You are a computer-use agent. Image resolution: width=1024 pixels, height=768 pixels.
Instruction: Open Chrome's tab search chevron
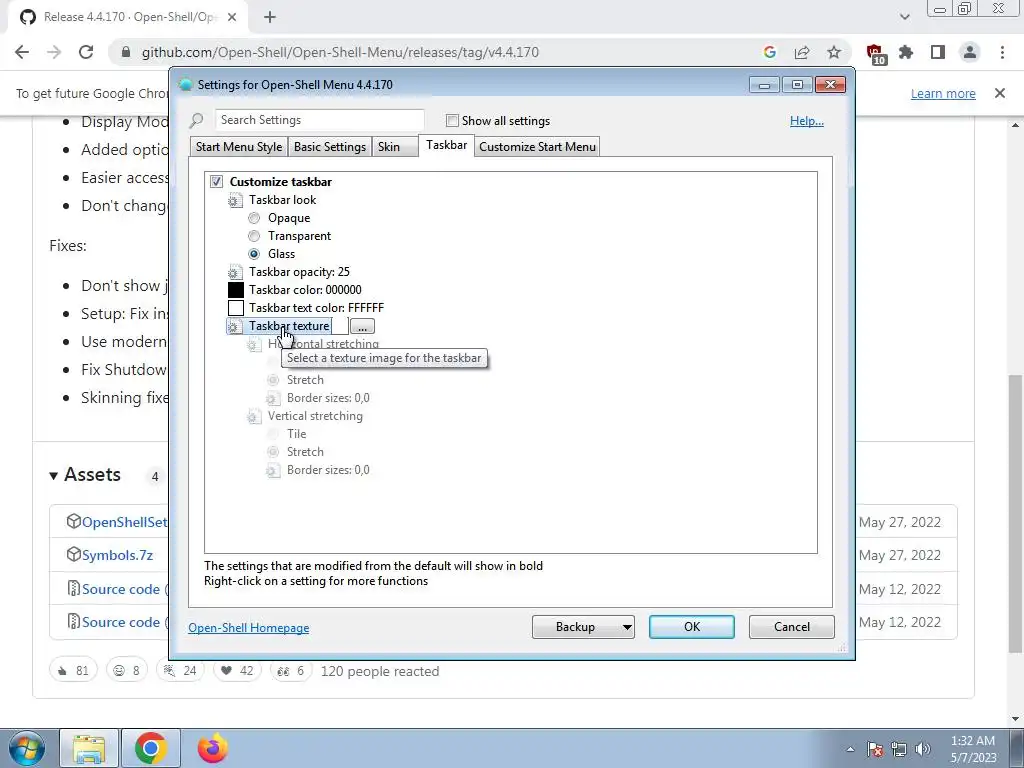click(904, 17)
